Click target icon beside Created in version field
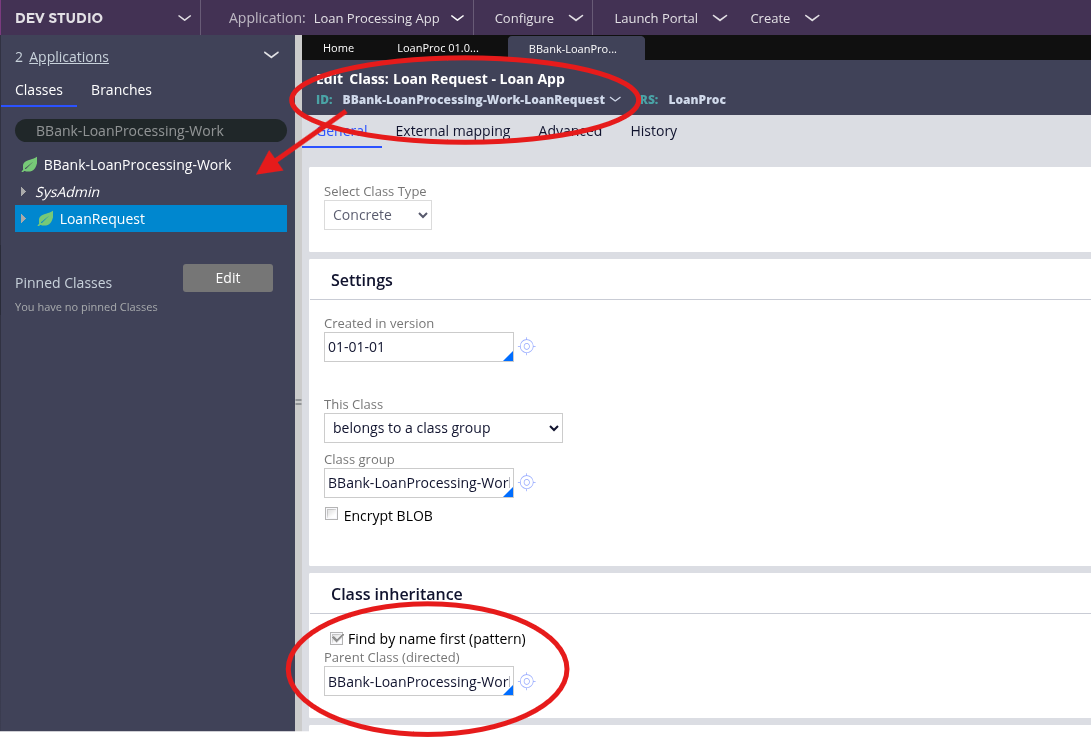 click(x=527, y=347)
